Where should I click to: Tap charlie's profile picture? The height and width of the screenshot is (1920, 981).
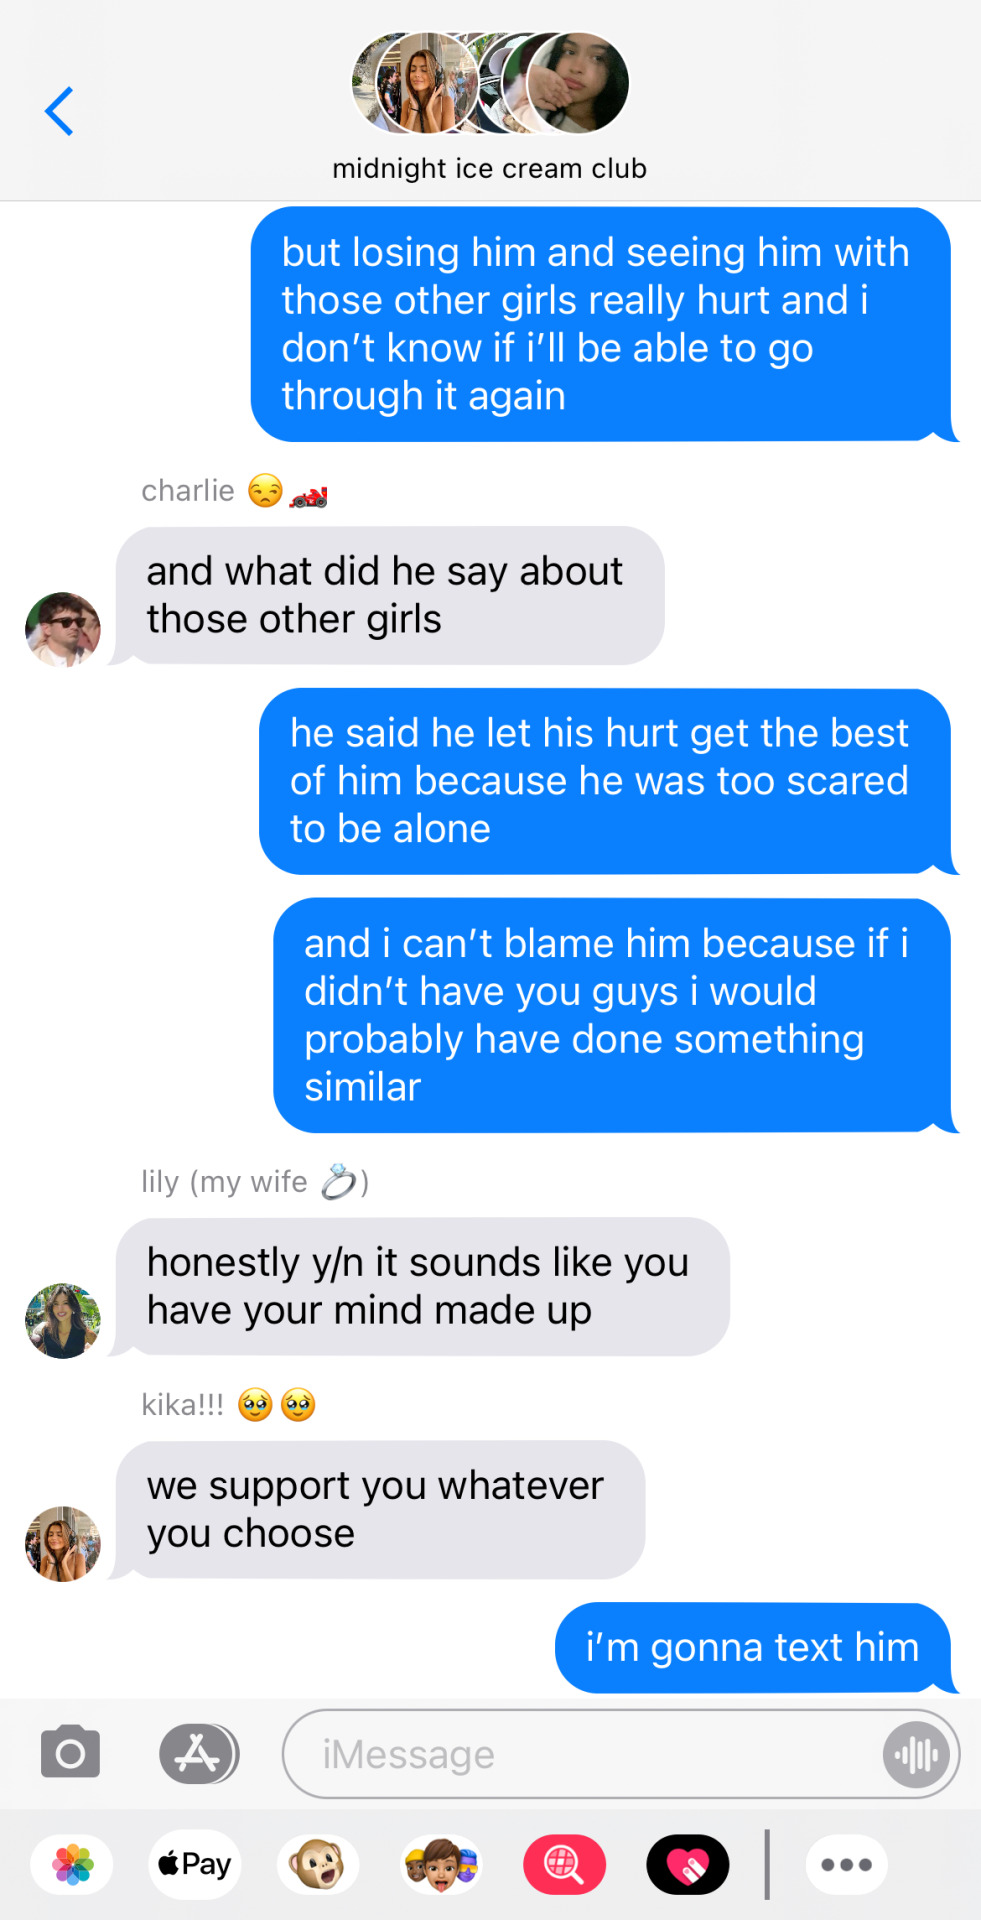click(x=63, y=629)
